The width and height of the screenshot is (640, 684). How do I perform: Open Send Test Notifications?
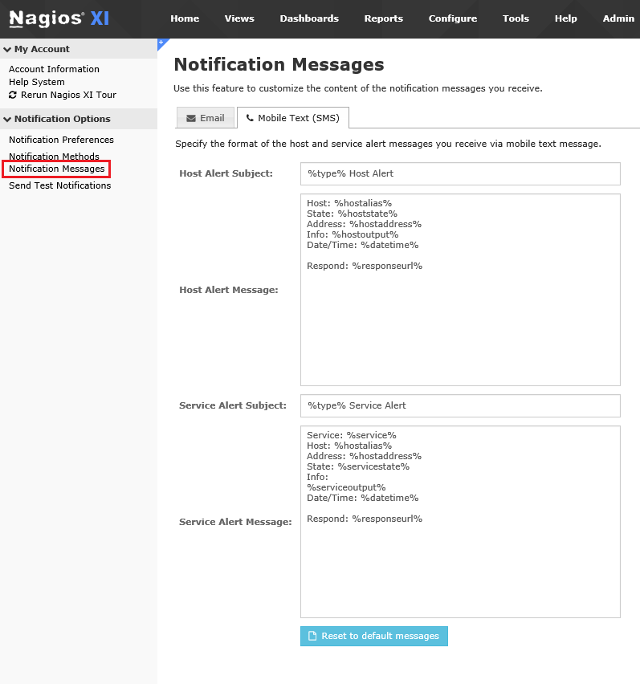coord(60,185)
